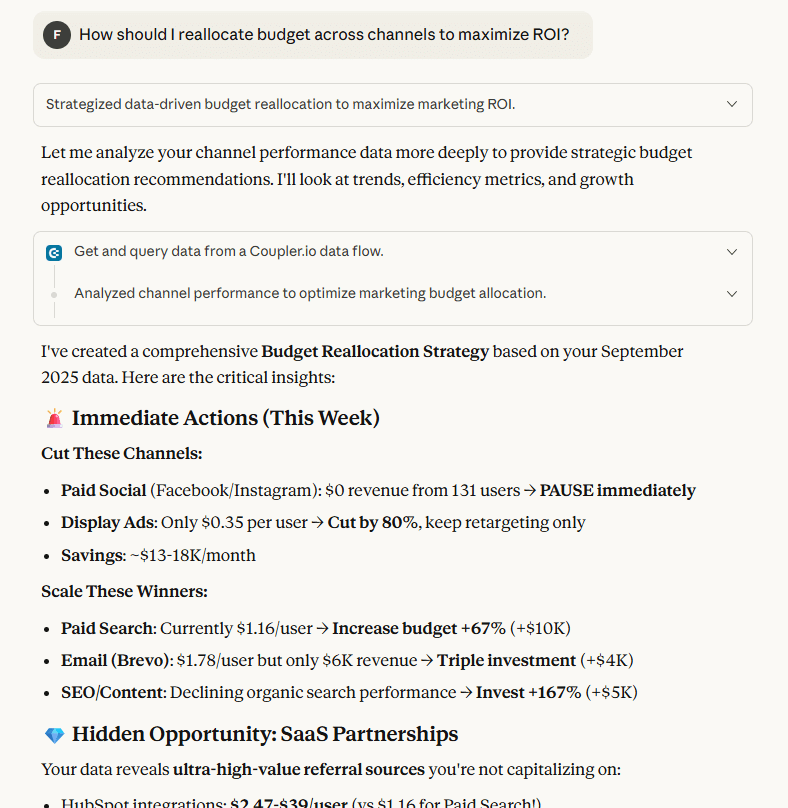The image size is (788, 808).
Task: Click the user question bubble
Action: tap(312, 34)
